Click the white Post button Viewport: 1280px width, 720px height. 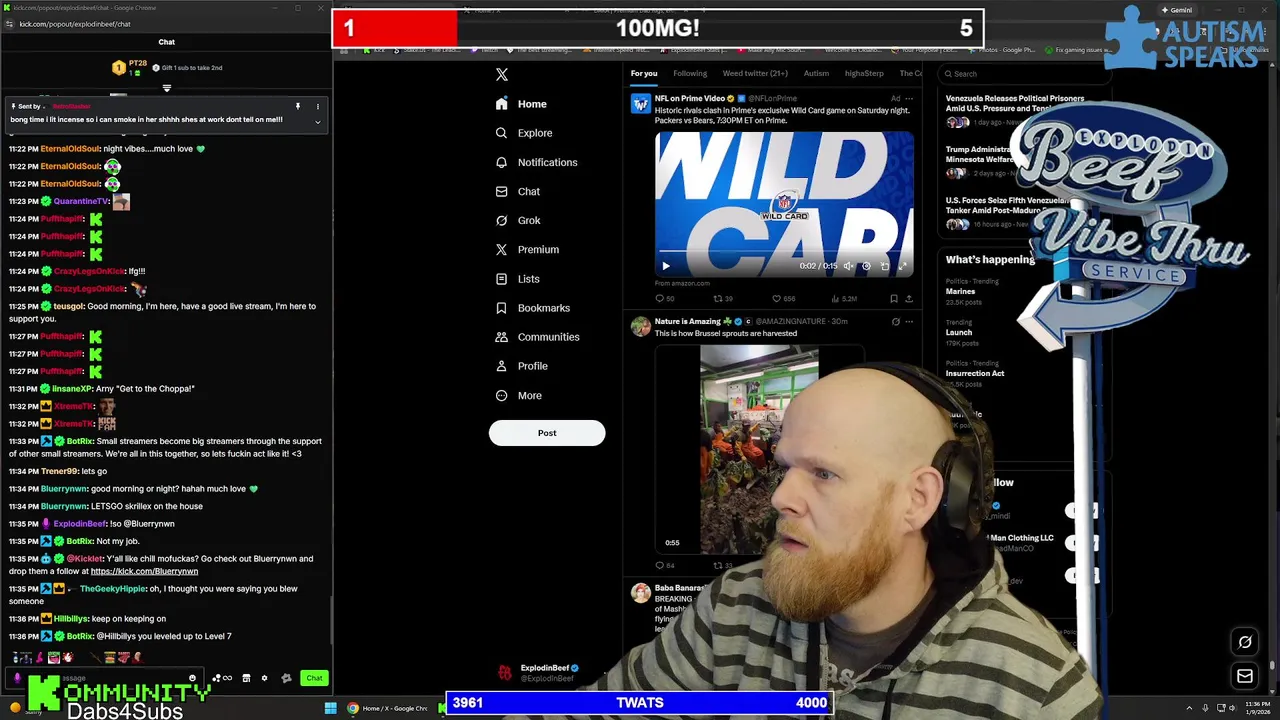tap(547, 433)
